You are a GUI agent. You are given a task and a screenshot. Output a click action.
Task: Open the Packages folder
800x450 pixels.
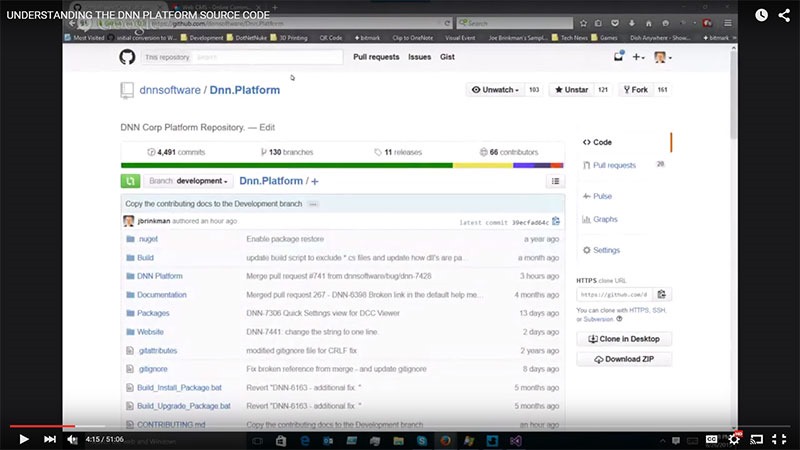click(x=153, y=313)
